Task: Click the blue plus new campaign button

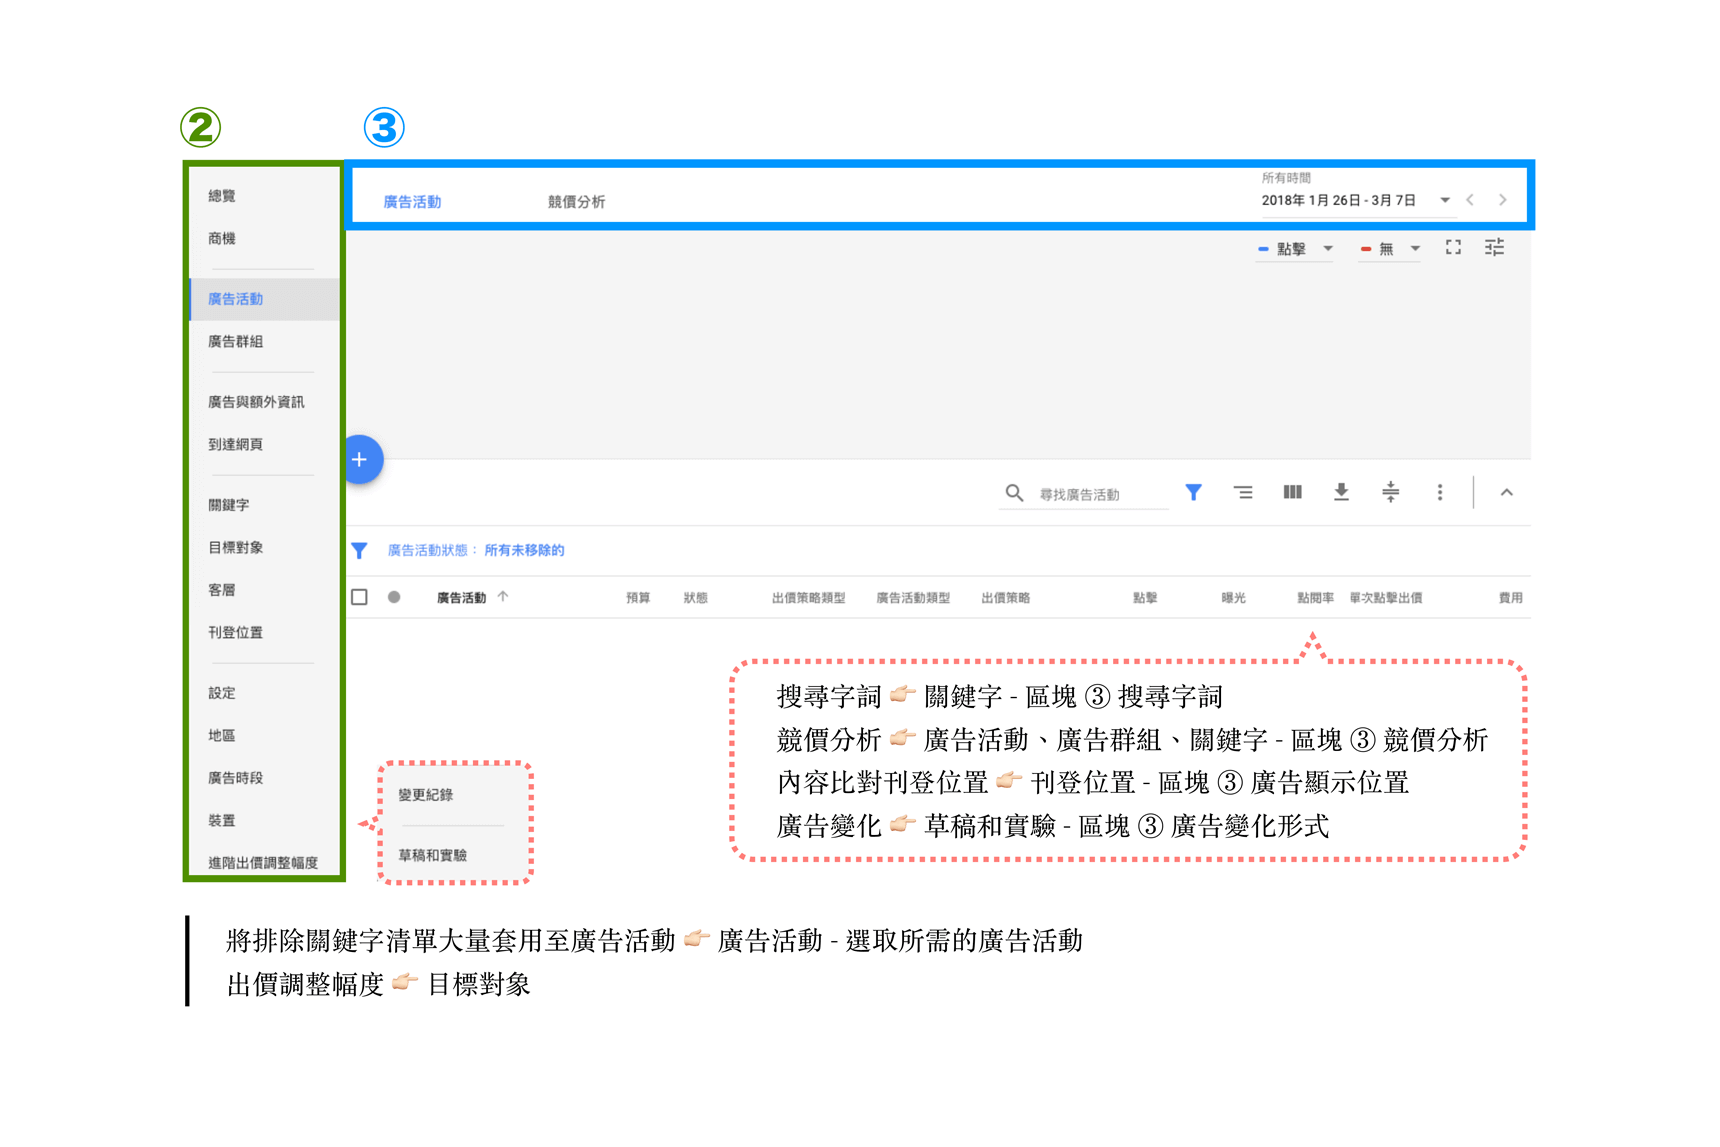Action: (361, 460)
